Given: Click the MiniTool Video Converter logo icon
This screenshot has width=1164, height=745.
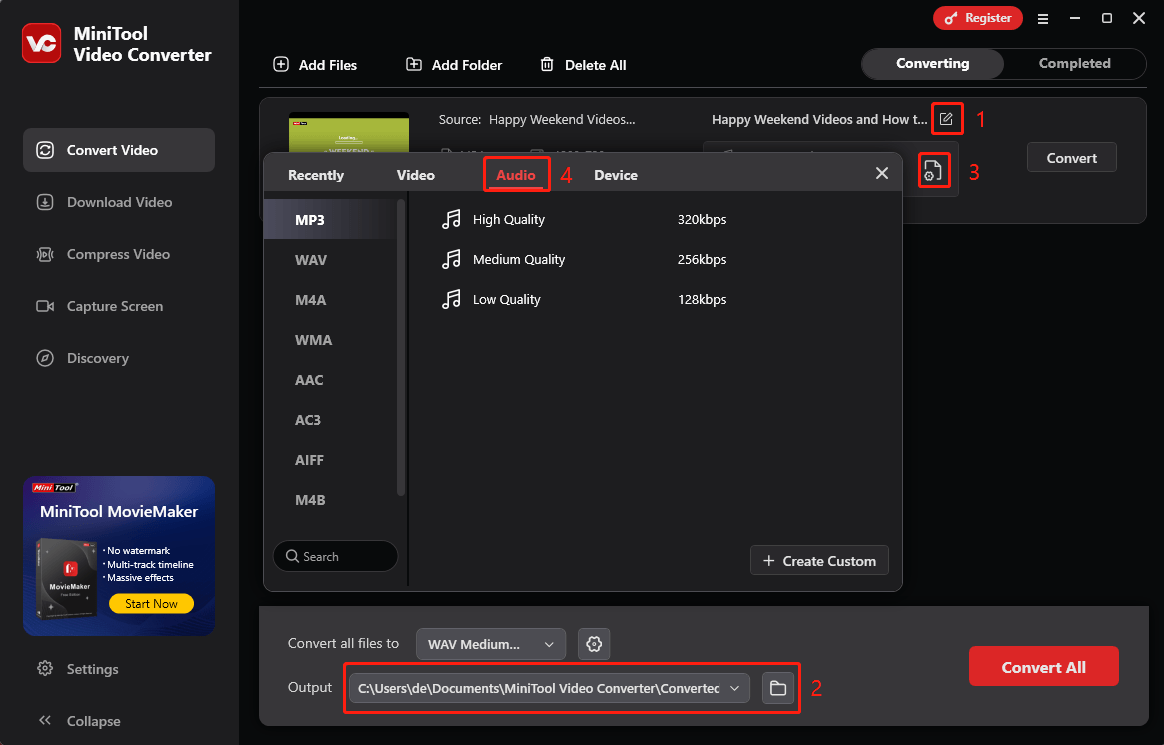Looking at the screenshot, I should (42, 43).
